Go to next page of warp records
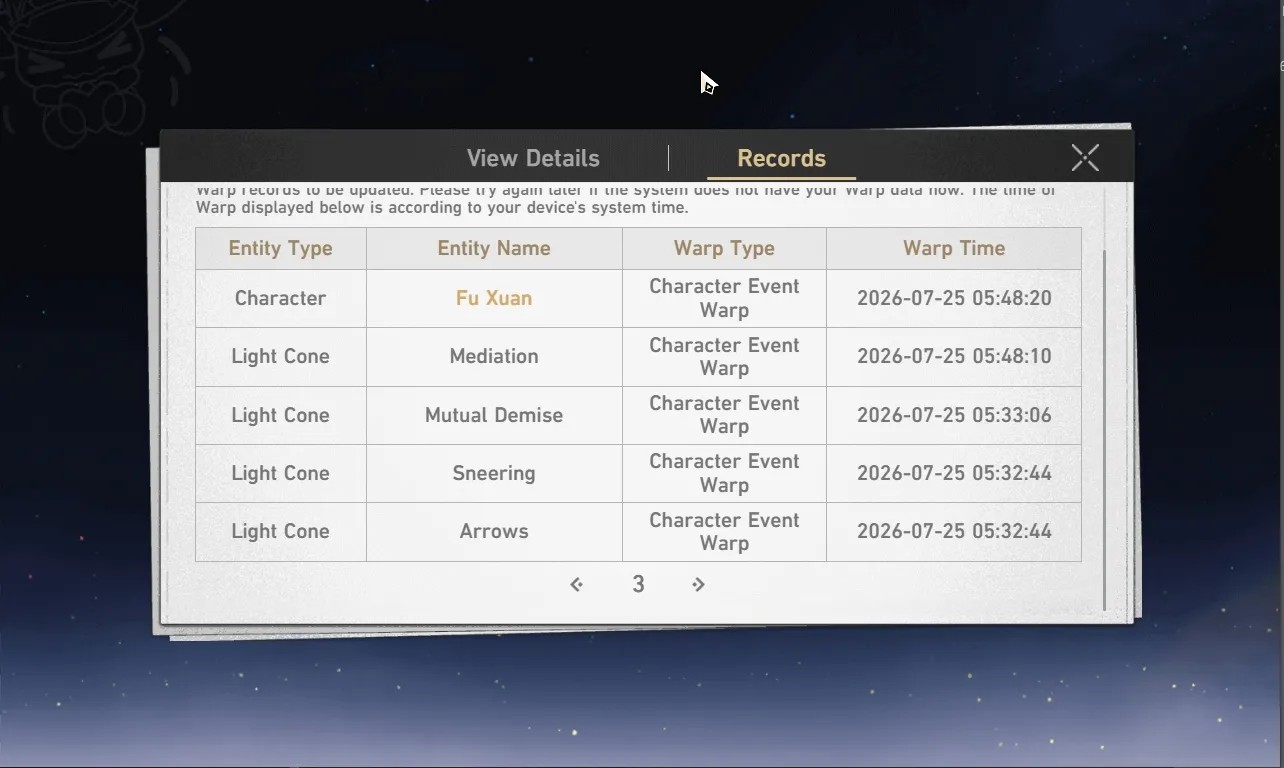 698,584
